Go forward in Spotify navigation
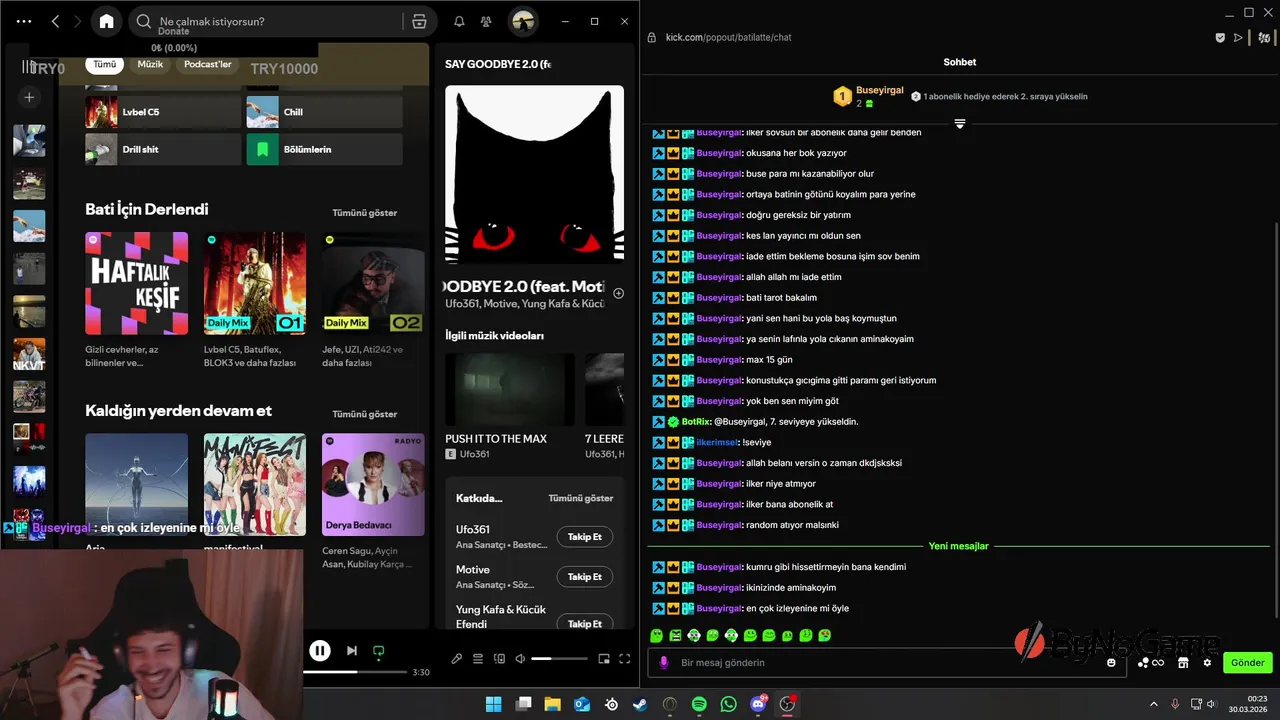1280x720 pixels. (x=77, y=21)
